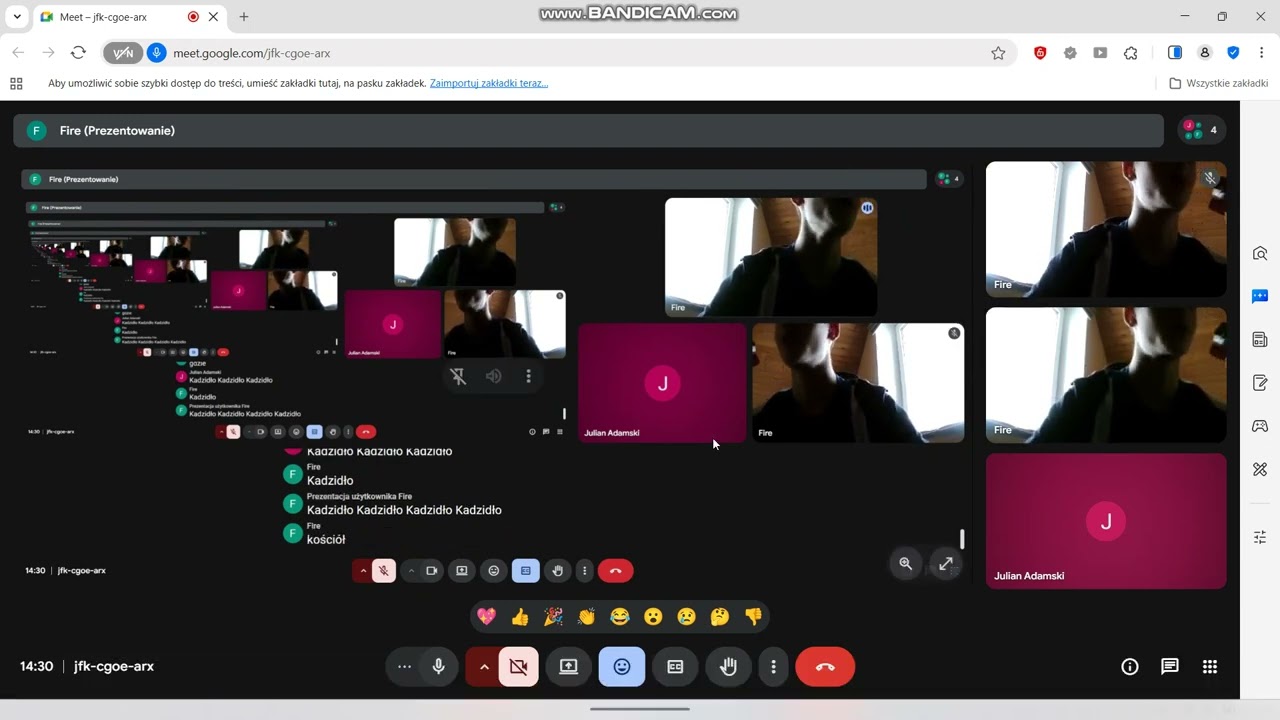
Task: Raise your hand in the main control bar
Action: pyautogui.click(x=728, y=667)
